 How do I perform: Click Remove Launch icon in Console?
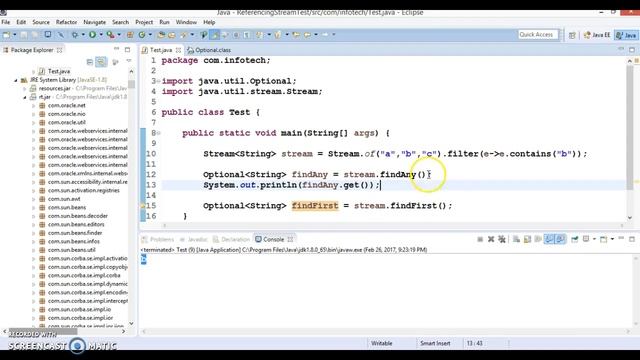point(491,239)
